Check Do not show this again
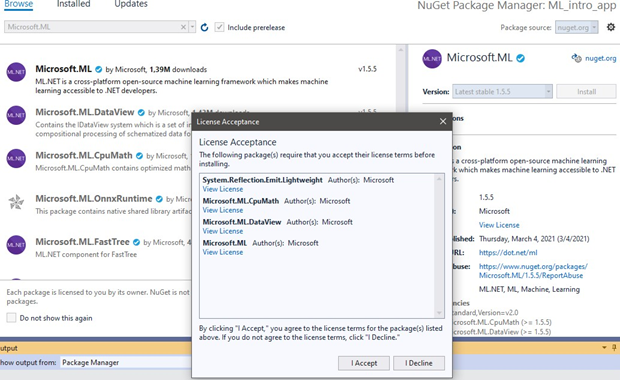This screenshot has width=620, height=380. point(11,318)
